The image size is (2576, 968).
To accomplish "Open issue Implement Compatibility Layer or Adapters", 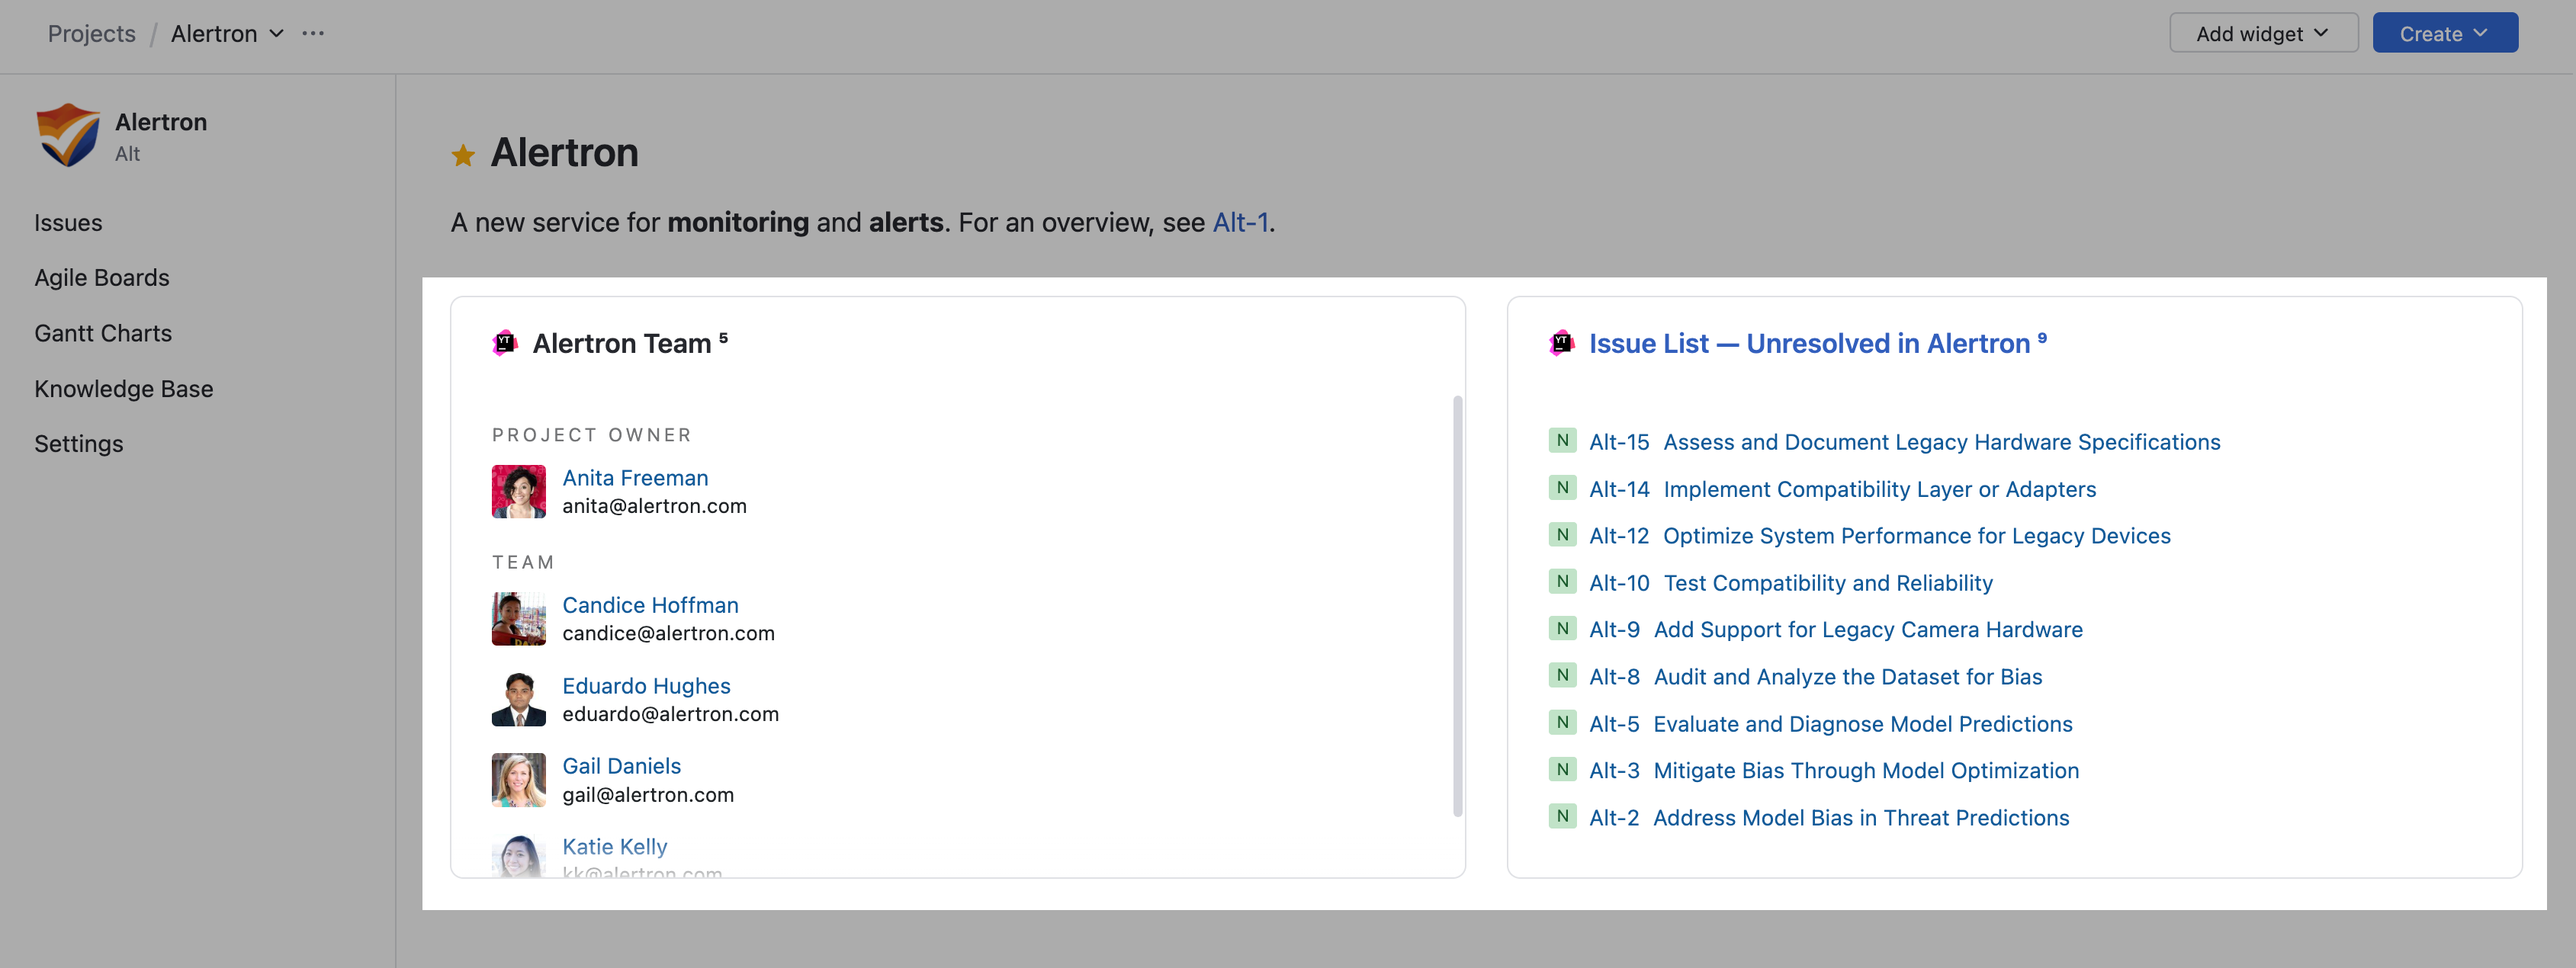I will (x=1879, y=488).
